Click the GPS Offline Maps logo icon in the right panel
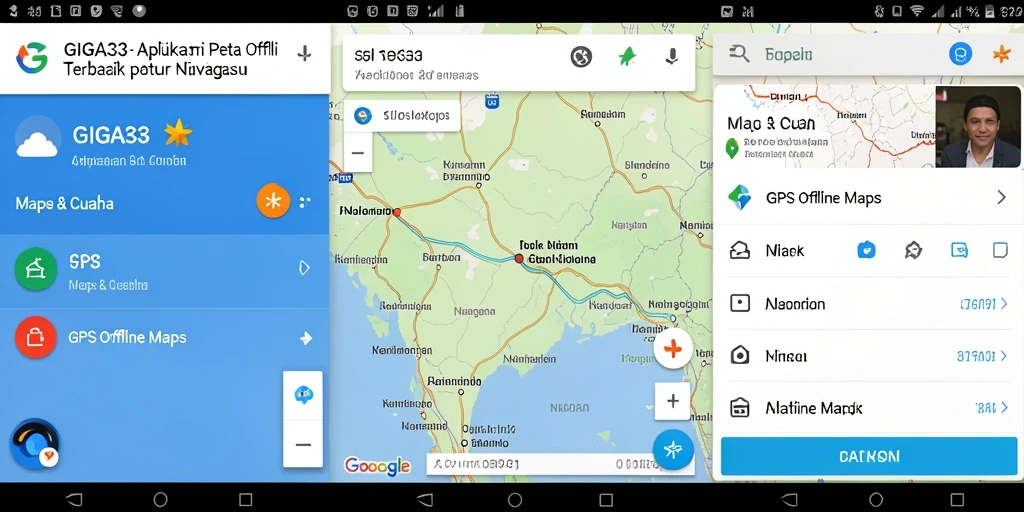This screenshot has width=1024, height=512. 740,197
